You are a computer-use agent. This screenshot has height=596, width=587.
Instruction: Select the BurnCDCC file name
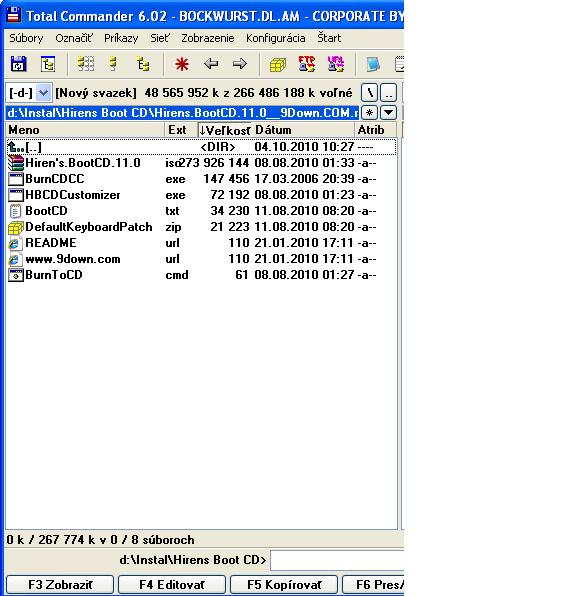click(x=55, y=179)
